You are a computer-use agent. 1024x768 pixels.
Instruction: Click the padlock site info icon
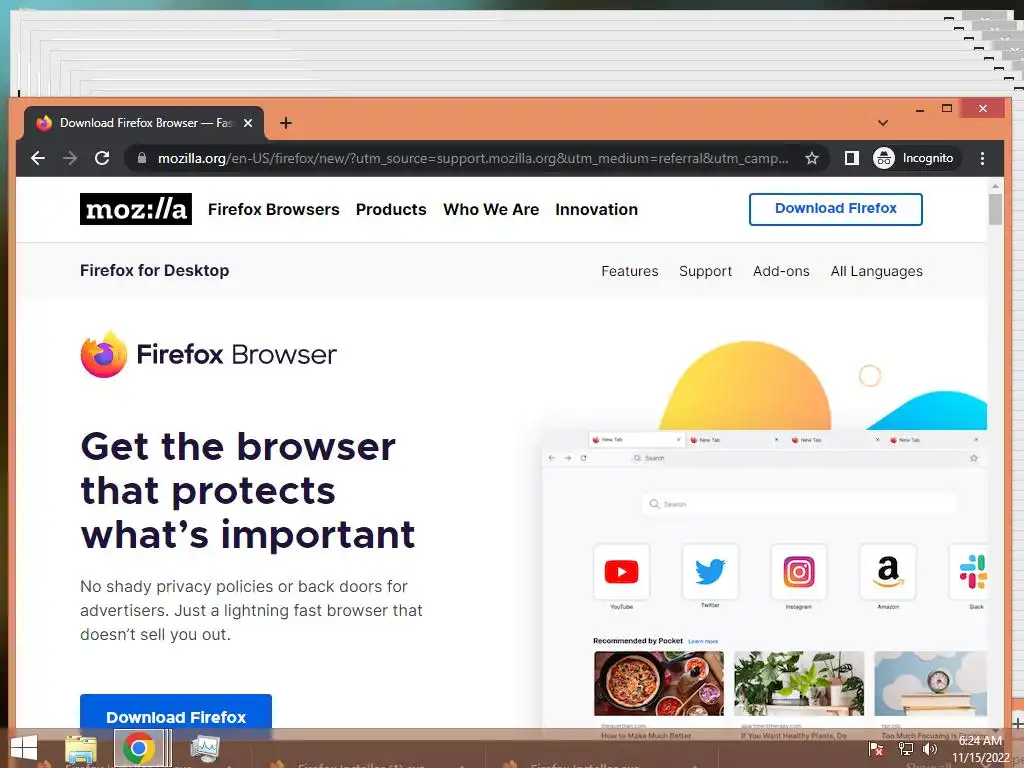click(142, 158)
